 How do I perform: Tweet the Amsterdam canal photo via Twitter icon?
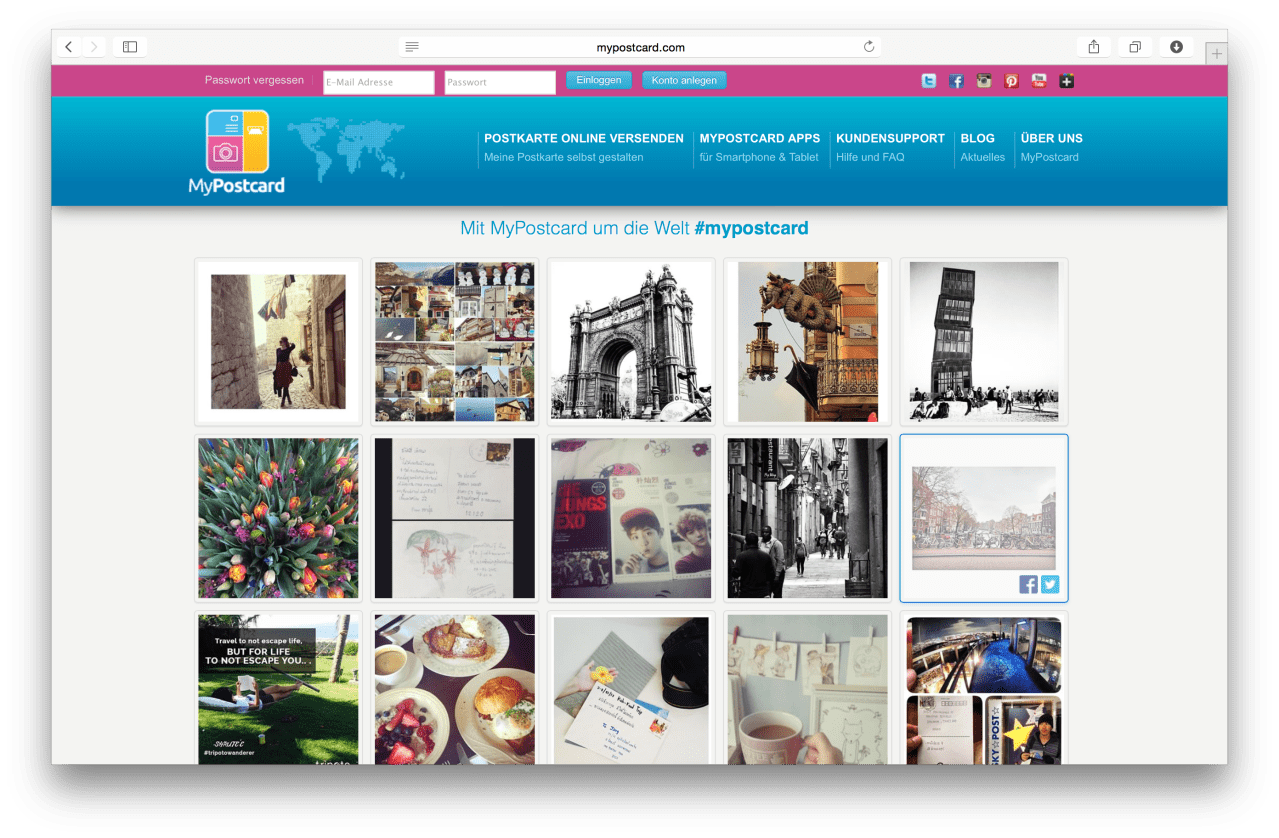pos(1049,585)
